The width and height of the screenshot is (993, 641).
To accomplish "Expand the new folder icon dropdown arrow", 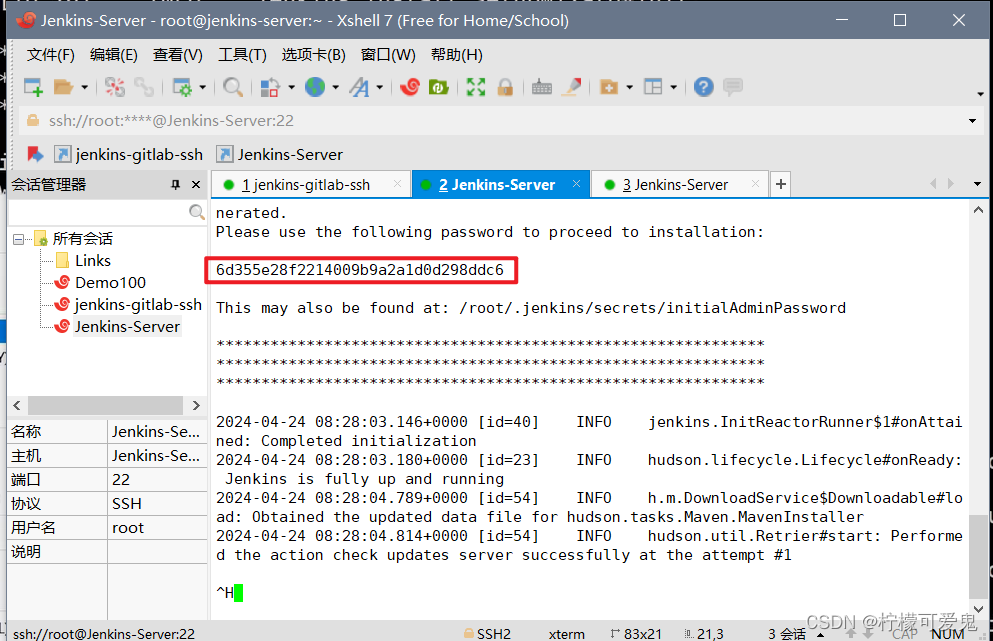I will click(629, 87).
